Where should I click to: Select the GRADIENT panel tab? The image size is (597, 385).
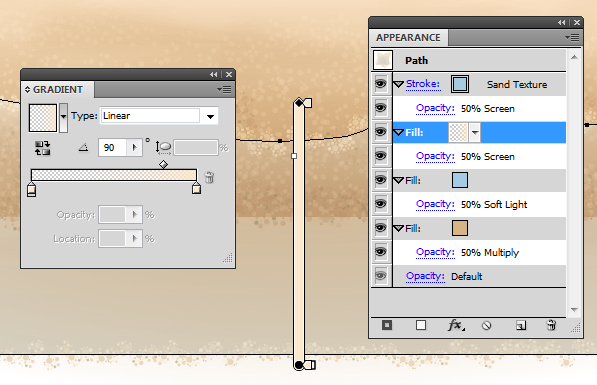(x=57, y=89)
